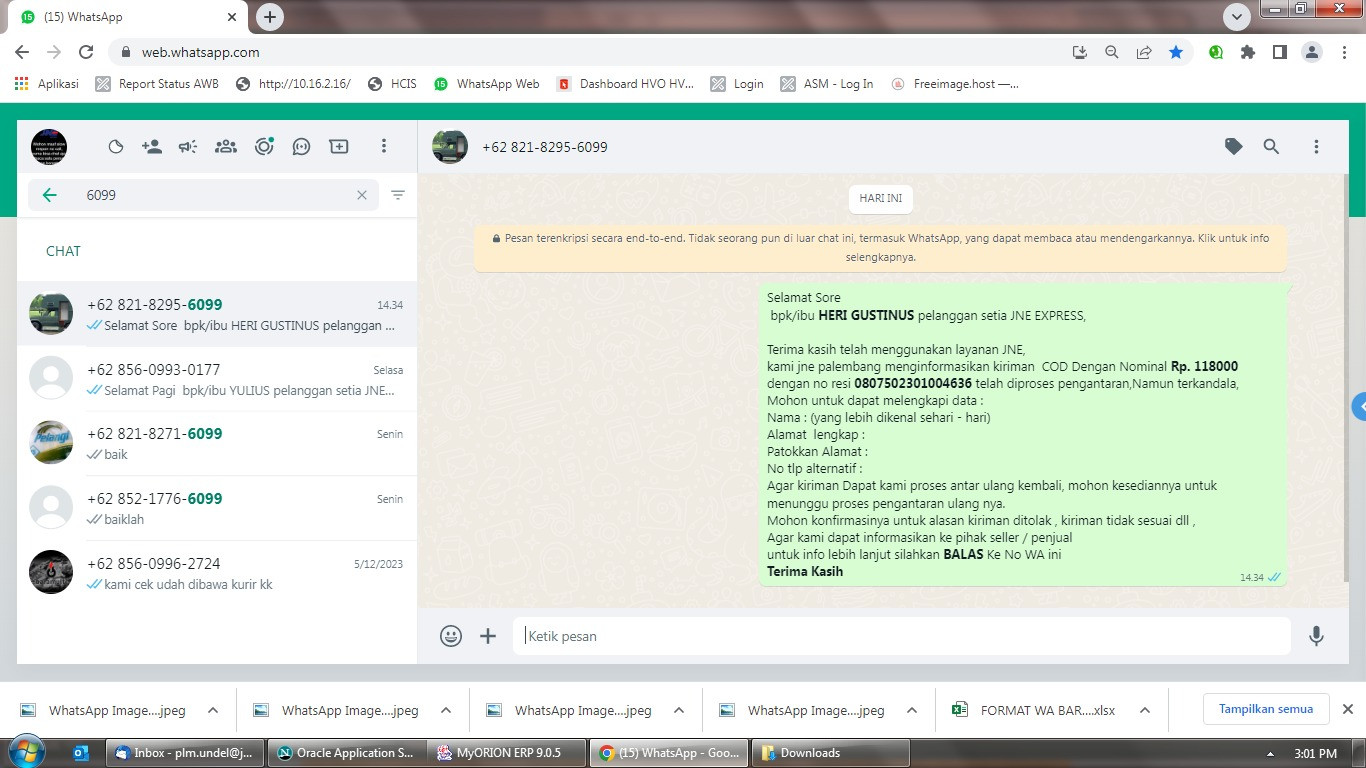
Task: Open the FORMAT WA BAR....xlsx downloaded file
Action: tap(1034, 710)
